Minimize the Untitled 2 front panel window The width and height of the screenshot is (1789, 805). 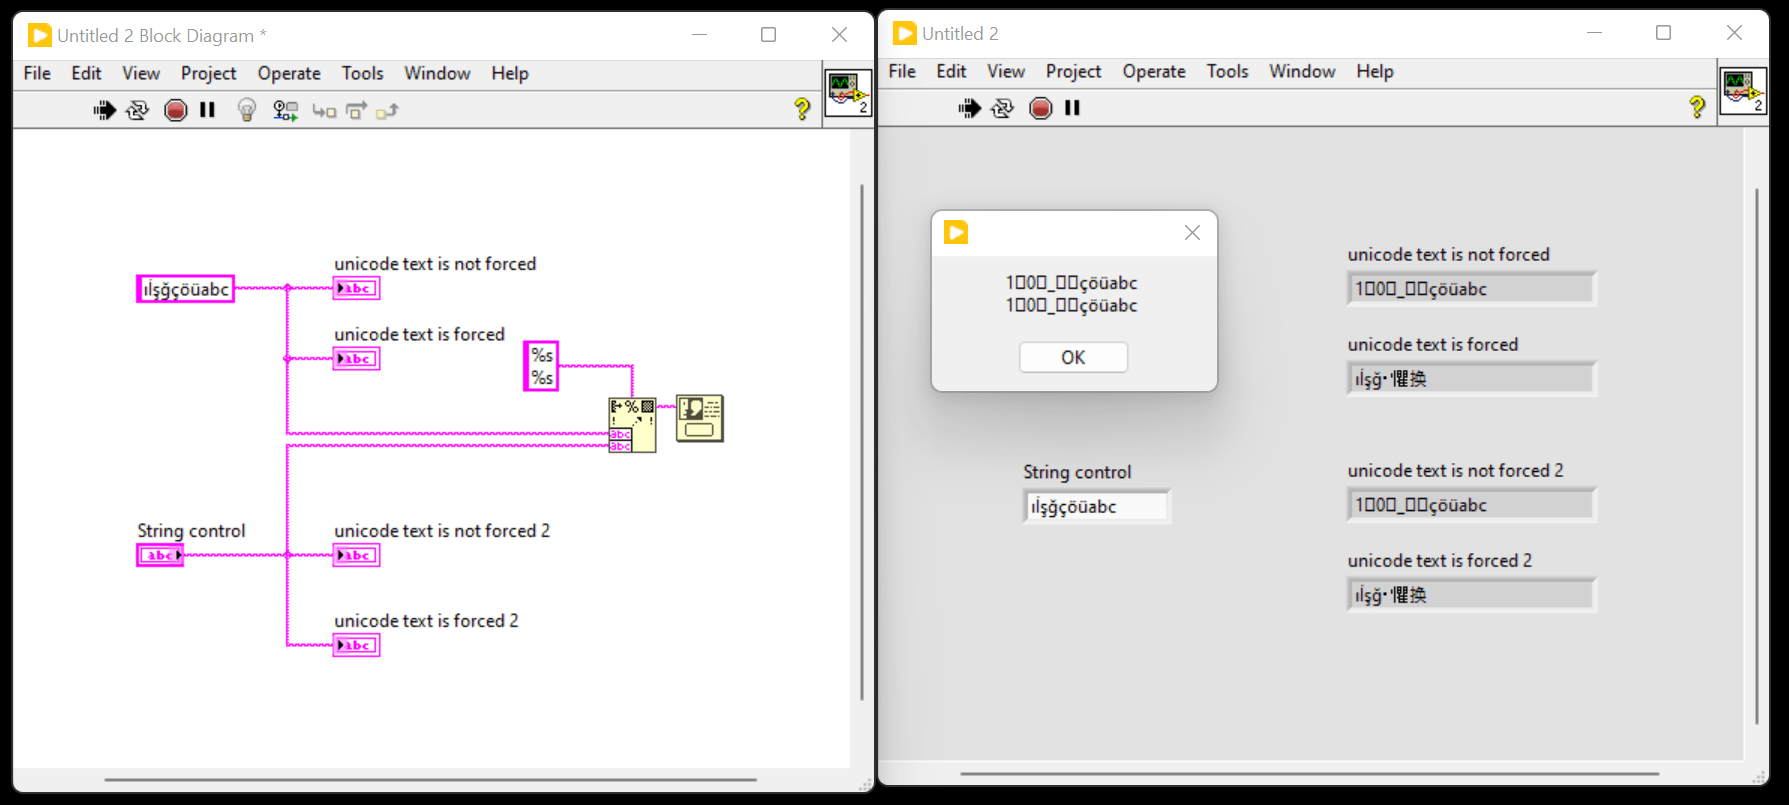click(1594, 33)
